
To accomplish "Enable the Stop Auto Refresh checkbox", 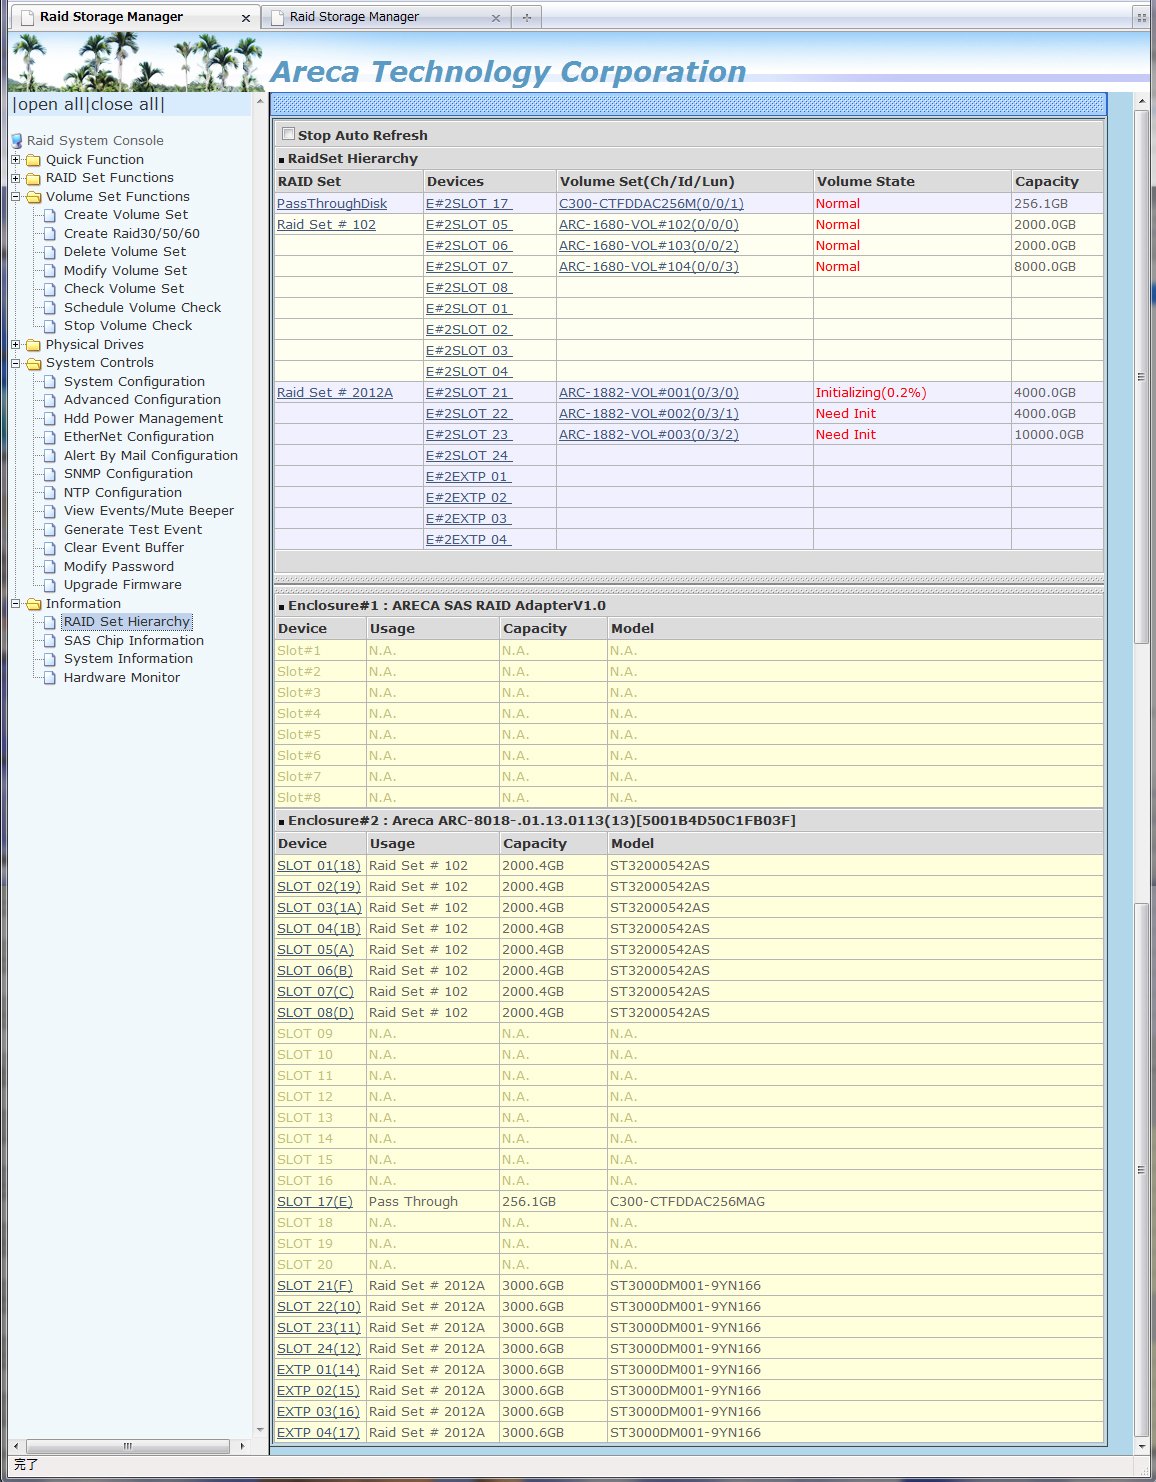I will (289, 134).
